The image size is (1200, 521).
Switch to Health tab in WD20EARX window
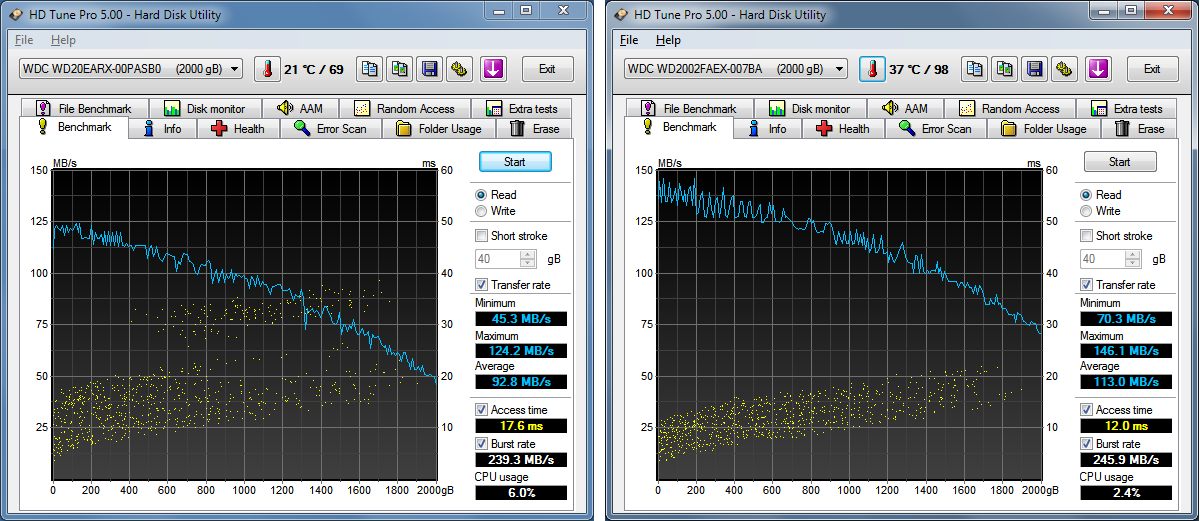pos(238,129)
